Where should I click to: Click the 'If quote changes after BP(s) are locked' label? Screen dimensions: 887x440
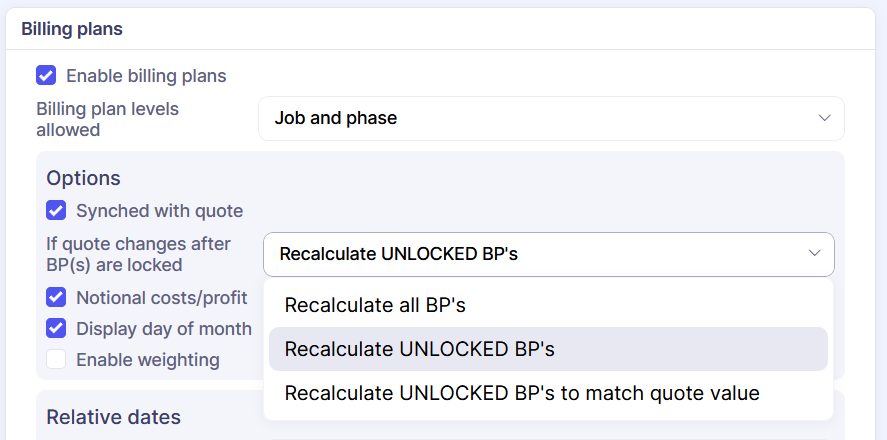click(138, 254)
